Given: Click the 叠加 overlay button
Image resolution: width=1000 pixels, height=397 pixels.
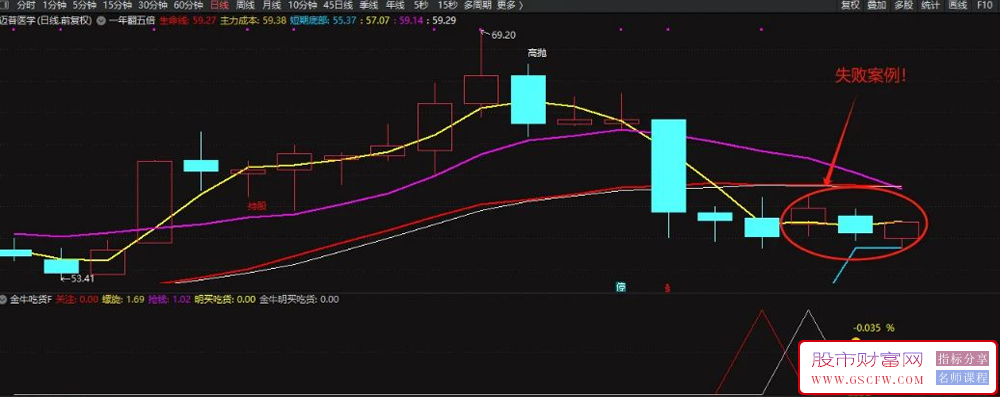Looking at the screenshot, I should (x=877, y=5).
